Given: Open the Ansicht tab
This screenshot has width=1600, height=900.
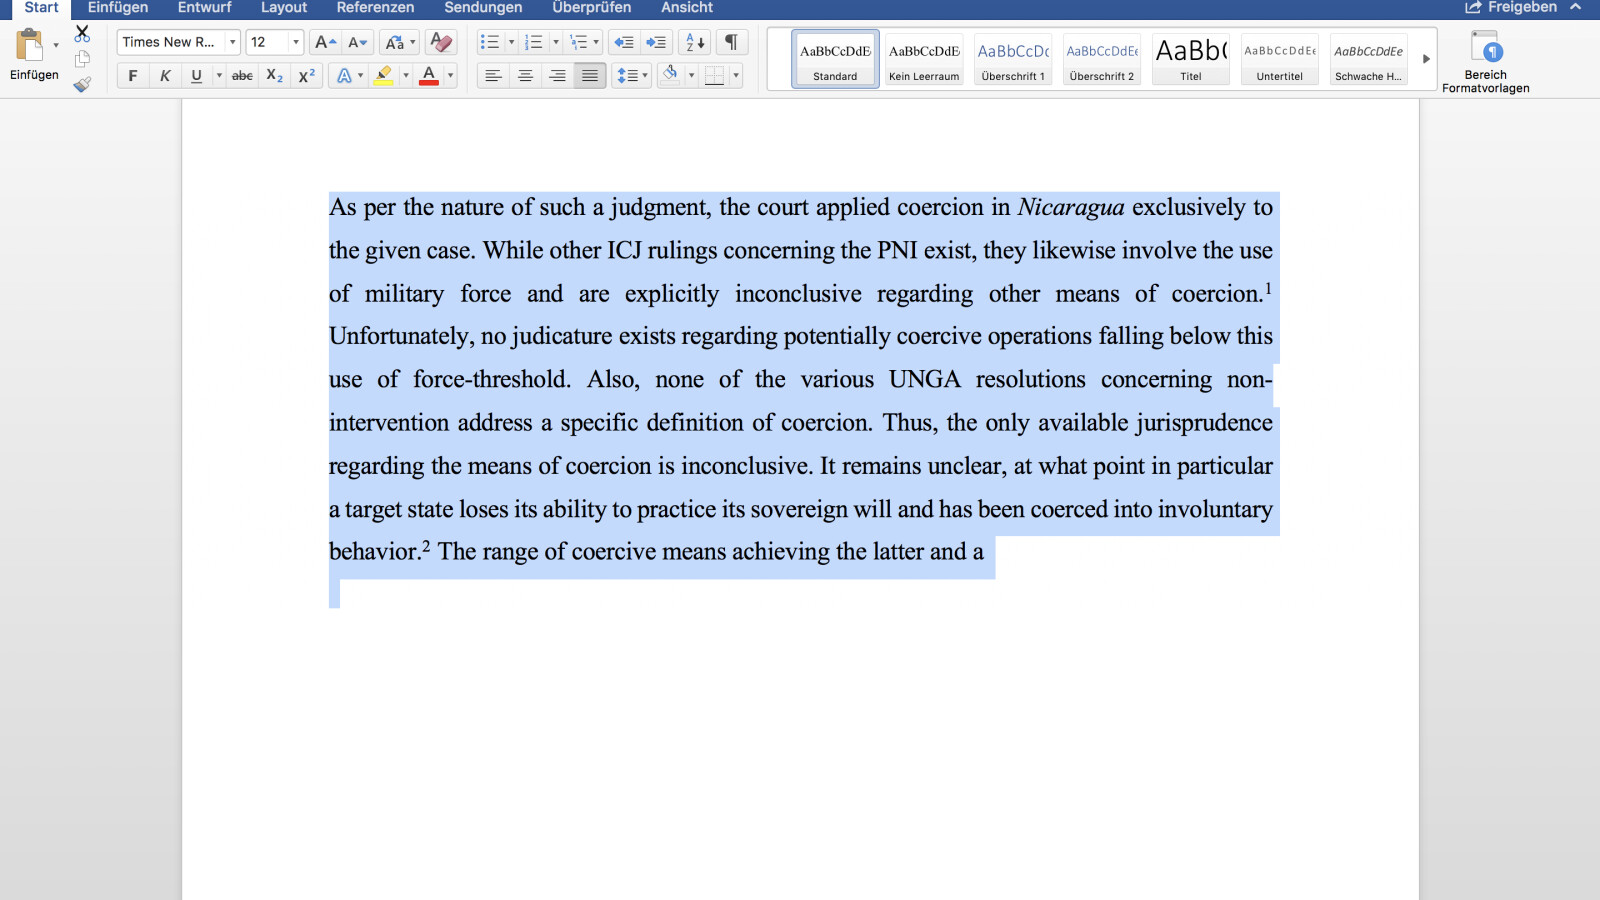Looking at the screenshot, I should [687, 7].
